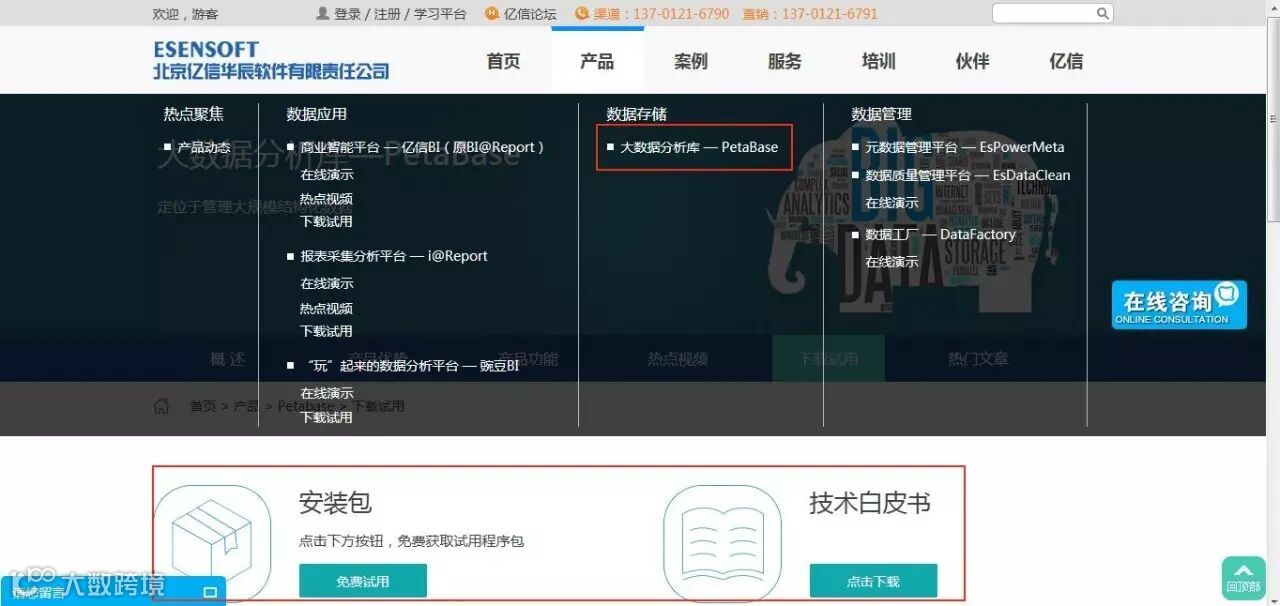The image size is (1280, 606).
Task: Select 产品动态 under 热点聚焦
Action: click(204, 147)
